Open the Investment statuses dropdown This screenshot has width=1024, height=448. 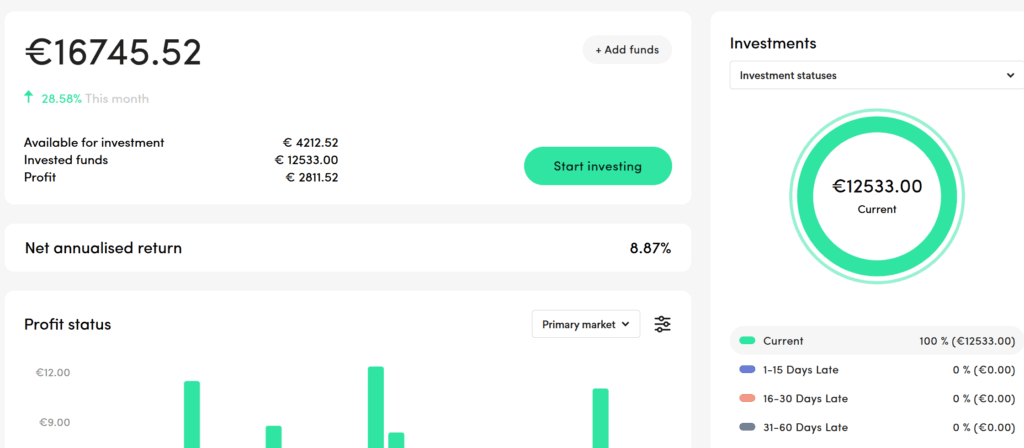876,75
